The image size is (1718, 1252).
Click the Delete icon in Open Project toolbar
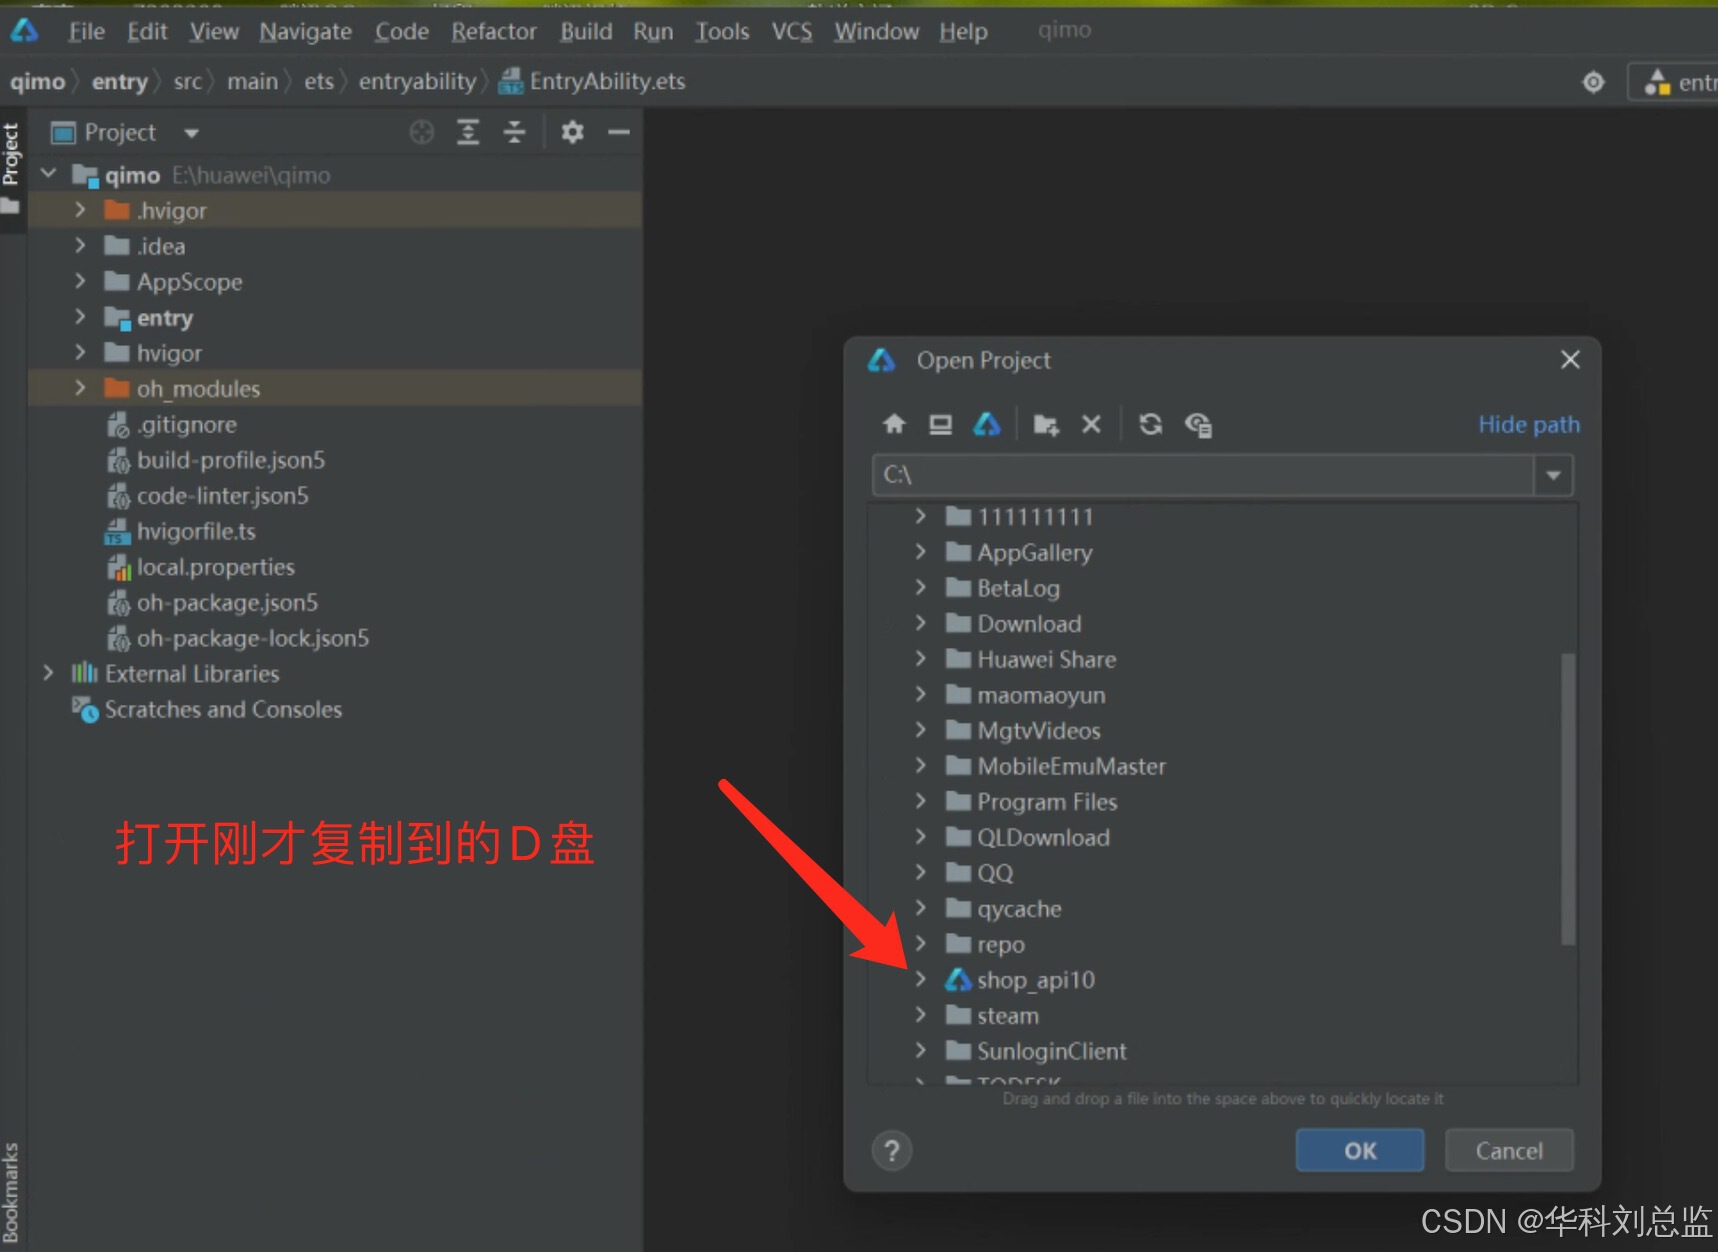coord(1091,425)
